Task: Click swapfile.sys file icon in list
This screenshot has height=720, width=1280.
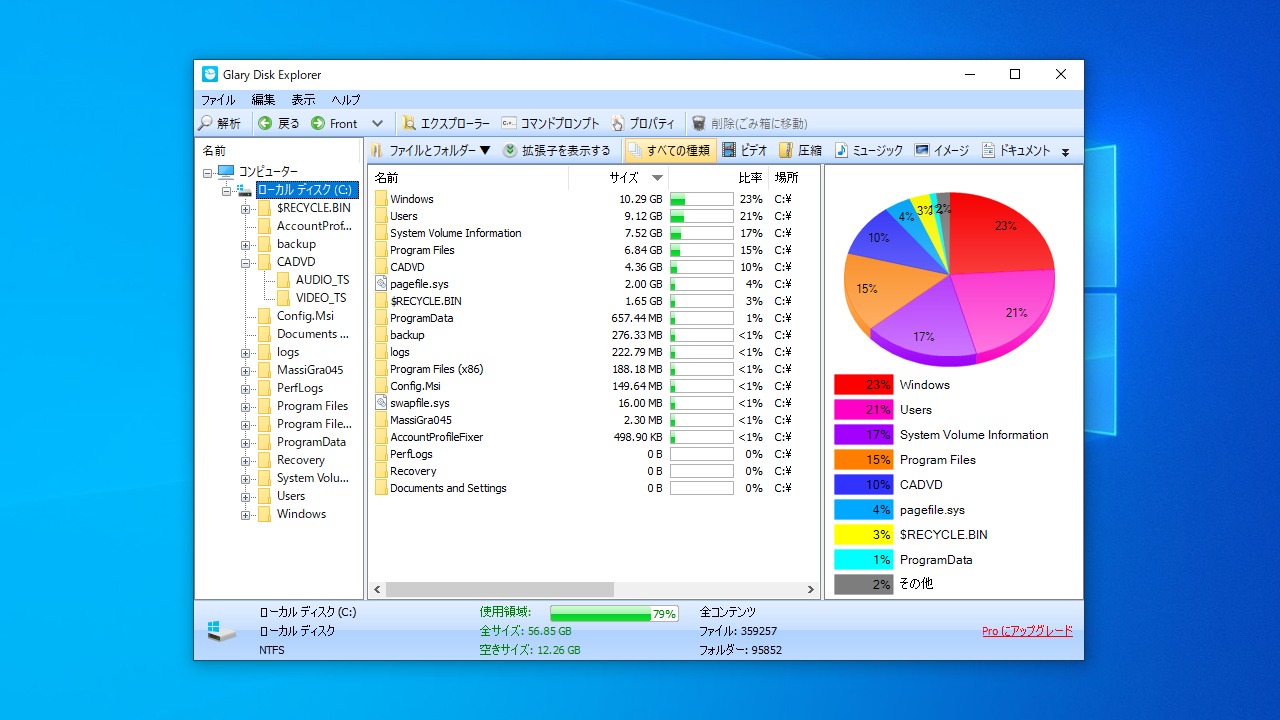Action: [x=381, y=403]
